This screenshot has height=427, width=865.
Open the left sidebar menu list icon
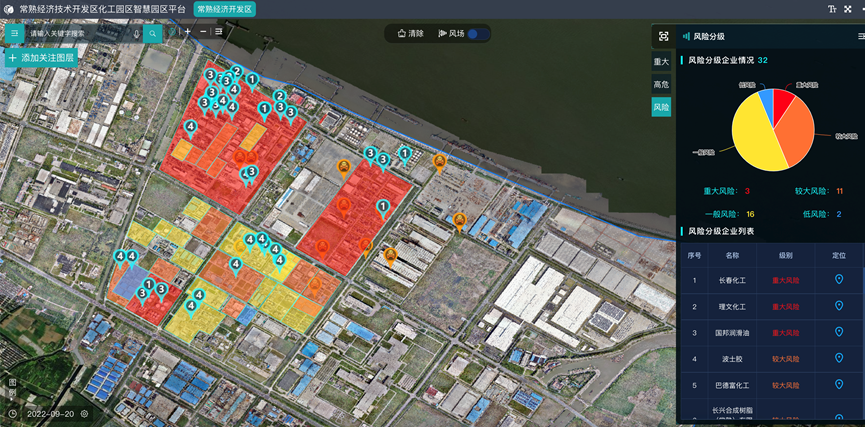[x=15, y=33]
